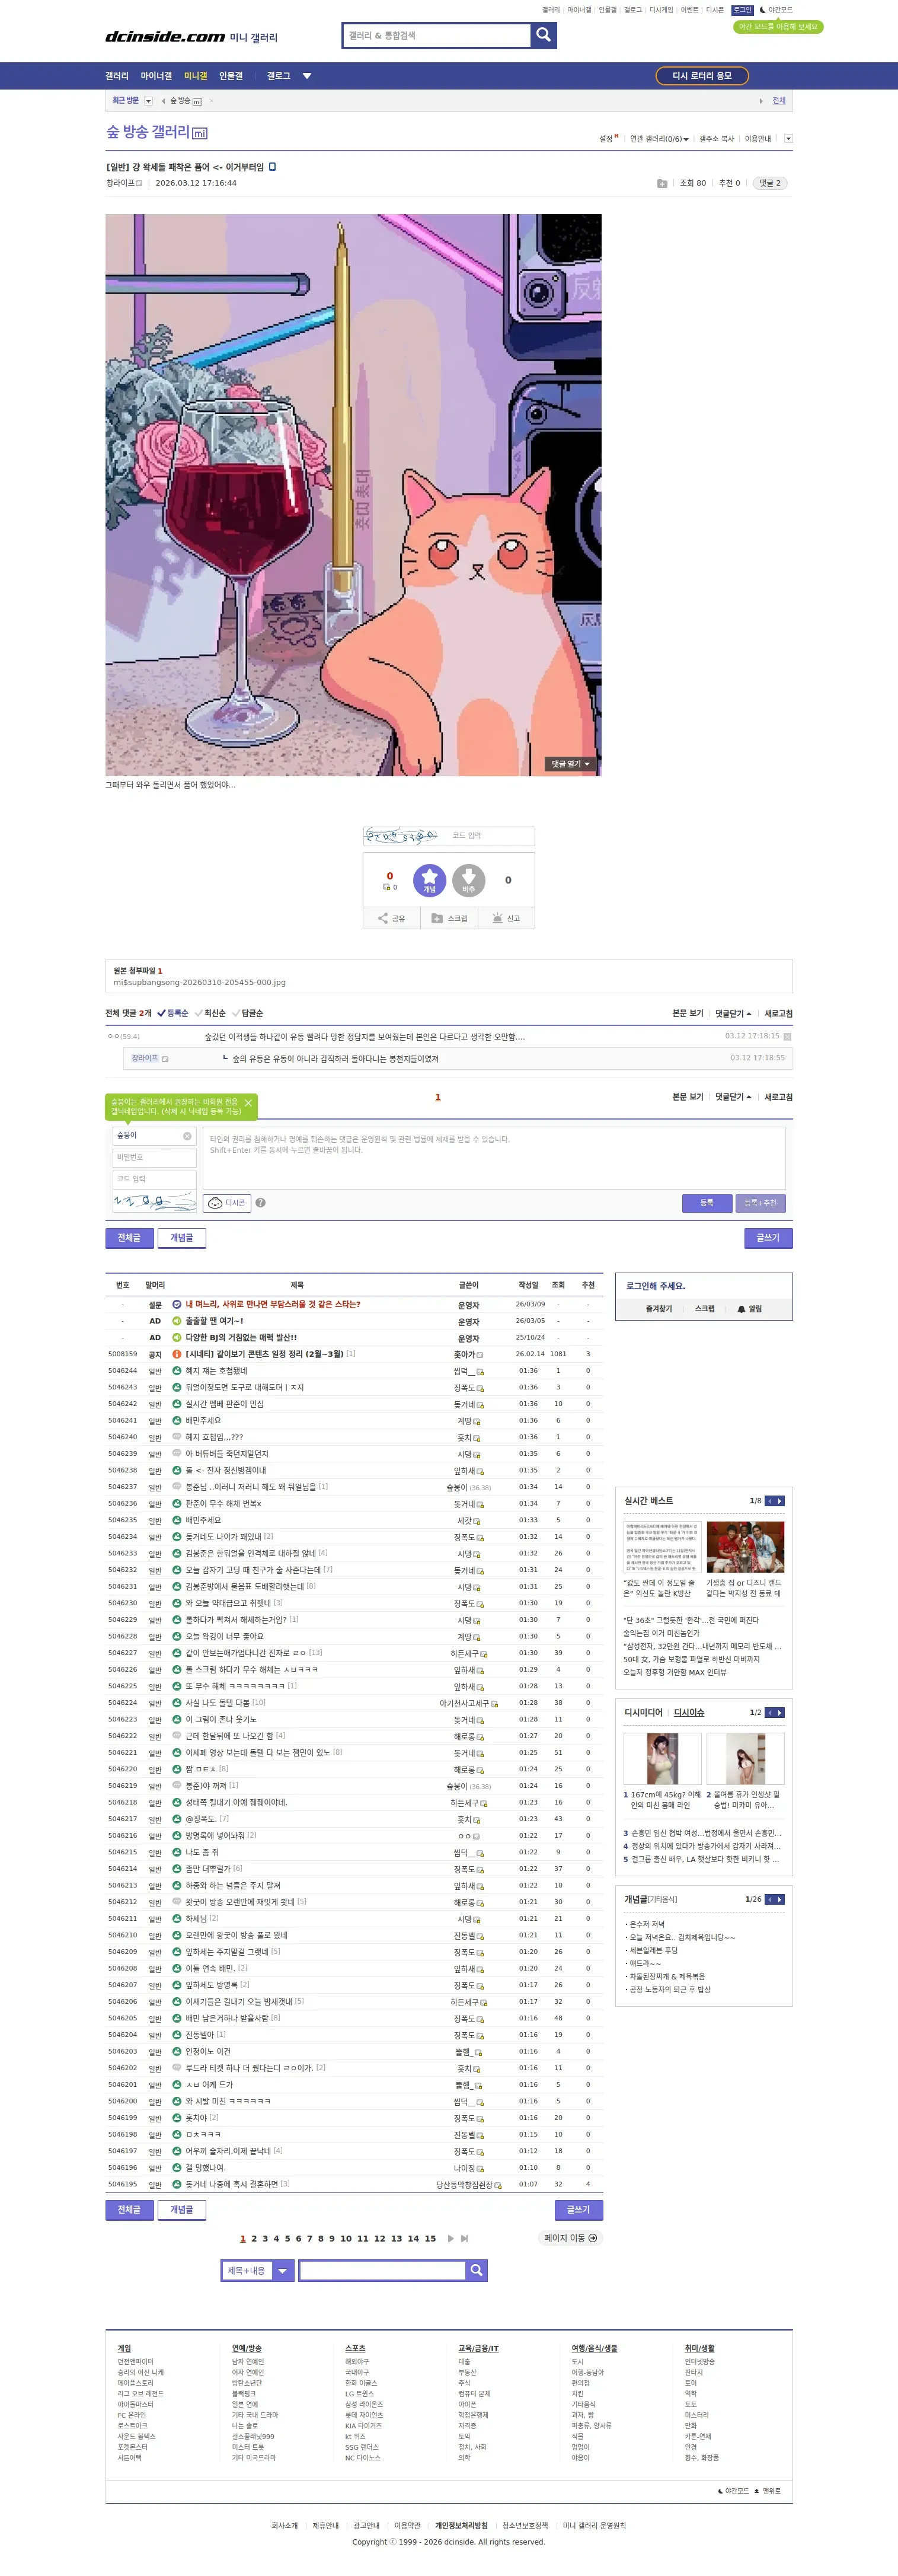Click the mobile icon next to post title
Image resolution: width=898 pixels, height=2576 pixels.
click(x=272, y=167)
